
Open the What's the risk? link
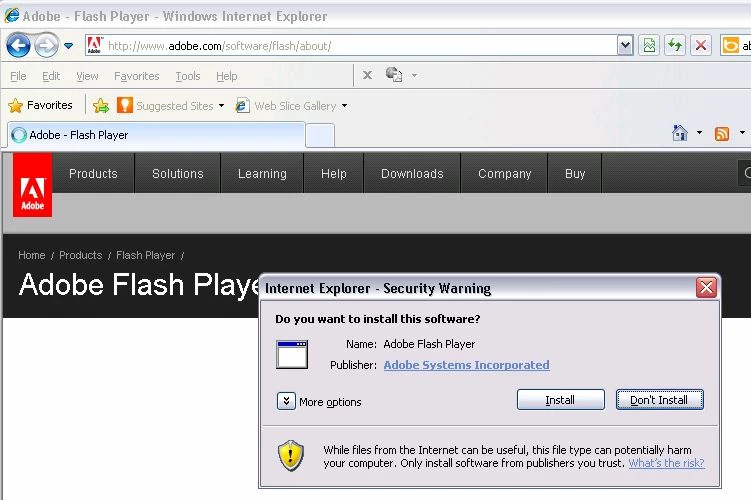click(x=666, y=463)
